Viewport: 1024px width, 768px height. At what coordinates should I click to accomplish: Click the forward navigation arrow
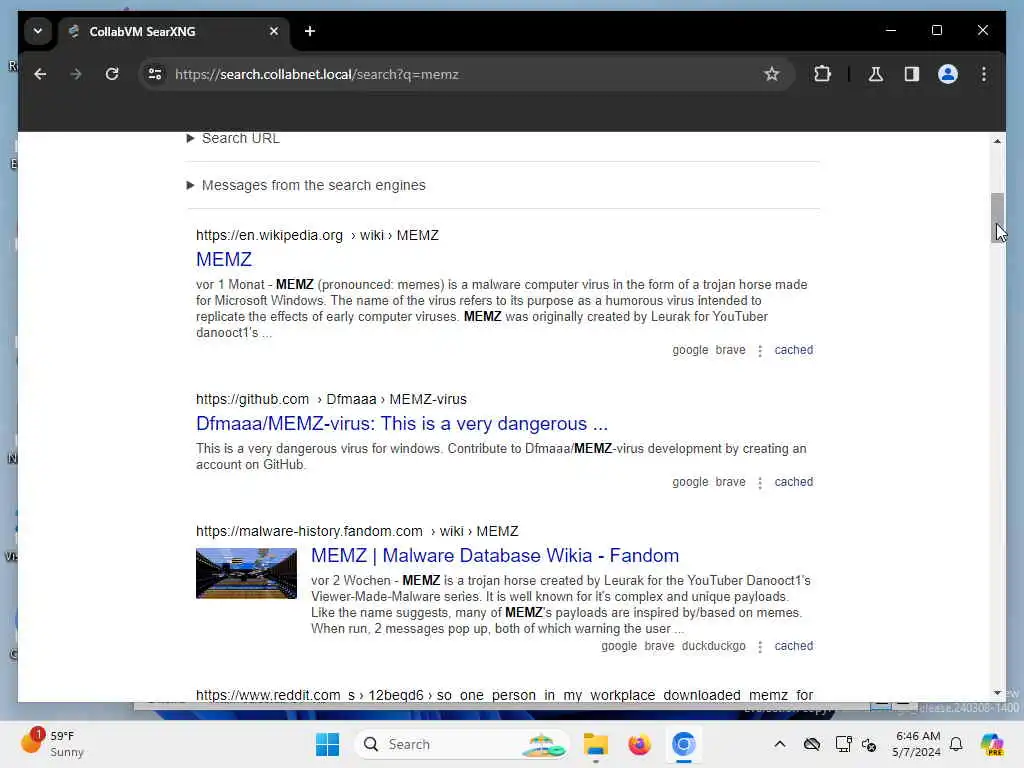point(76,74)
